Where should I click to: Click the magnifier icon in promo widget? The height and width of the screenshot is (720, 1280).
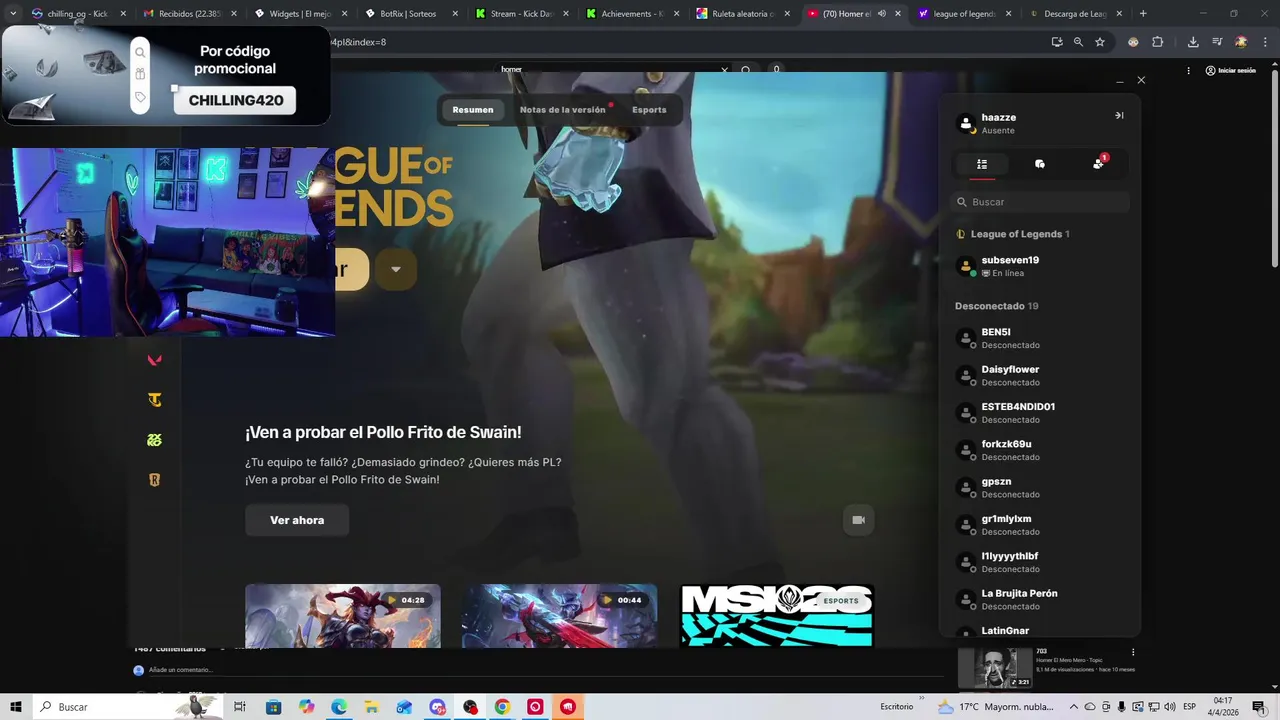(140, 52)
